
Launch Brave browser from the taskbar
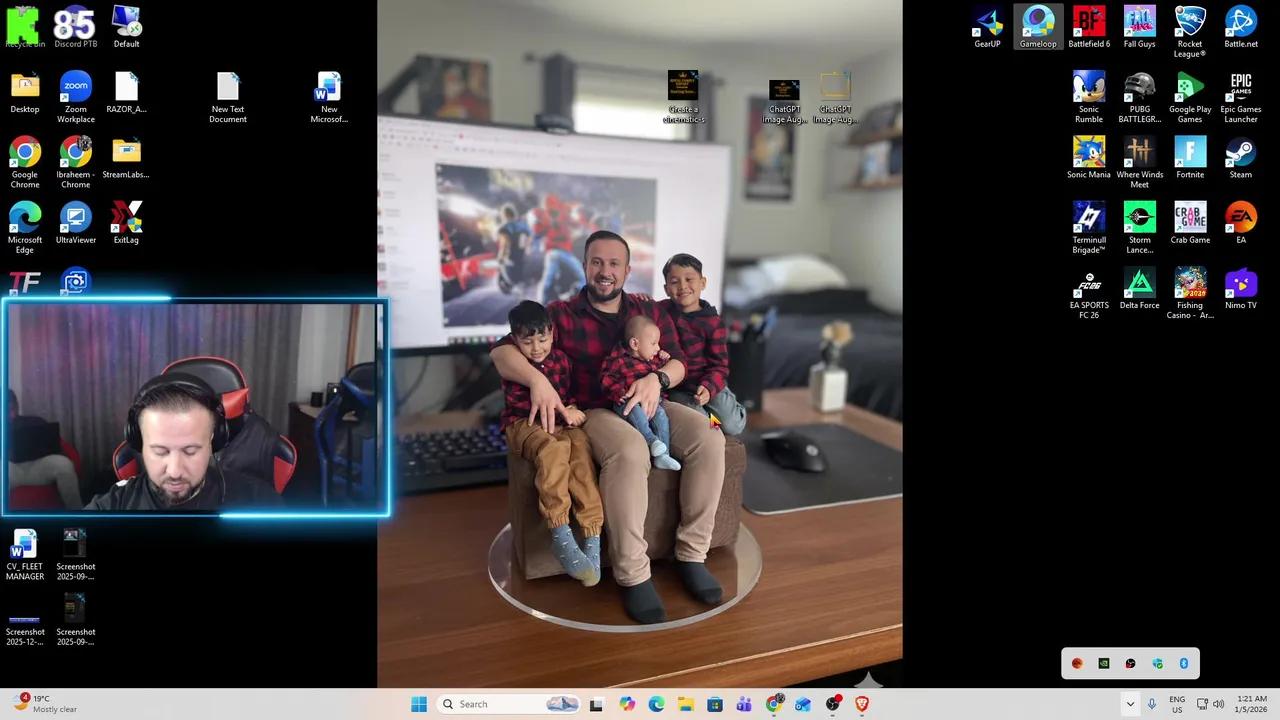[861, 704]
